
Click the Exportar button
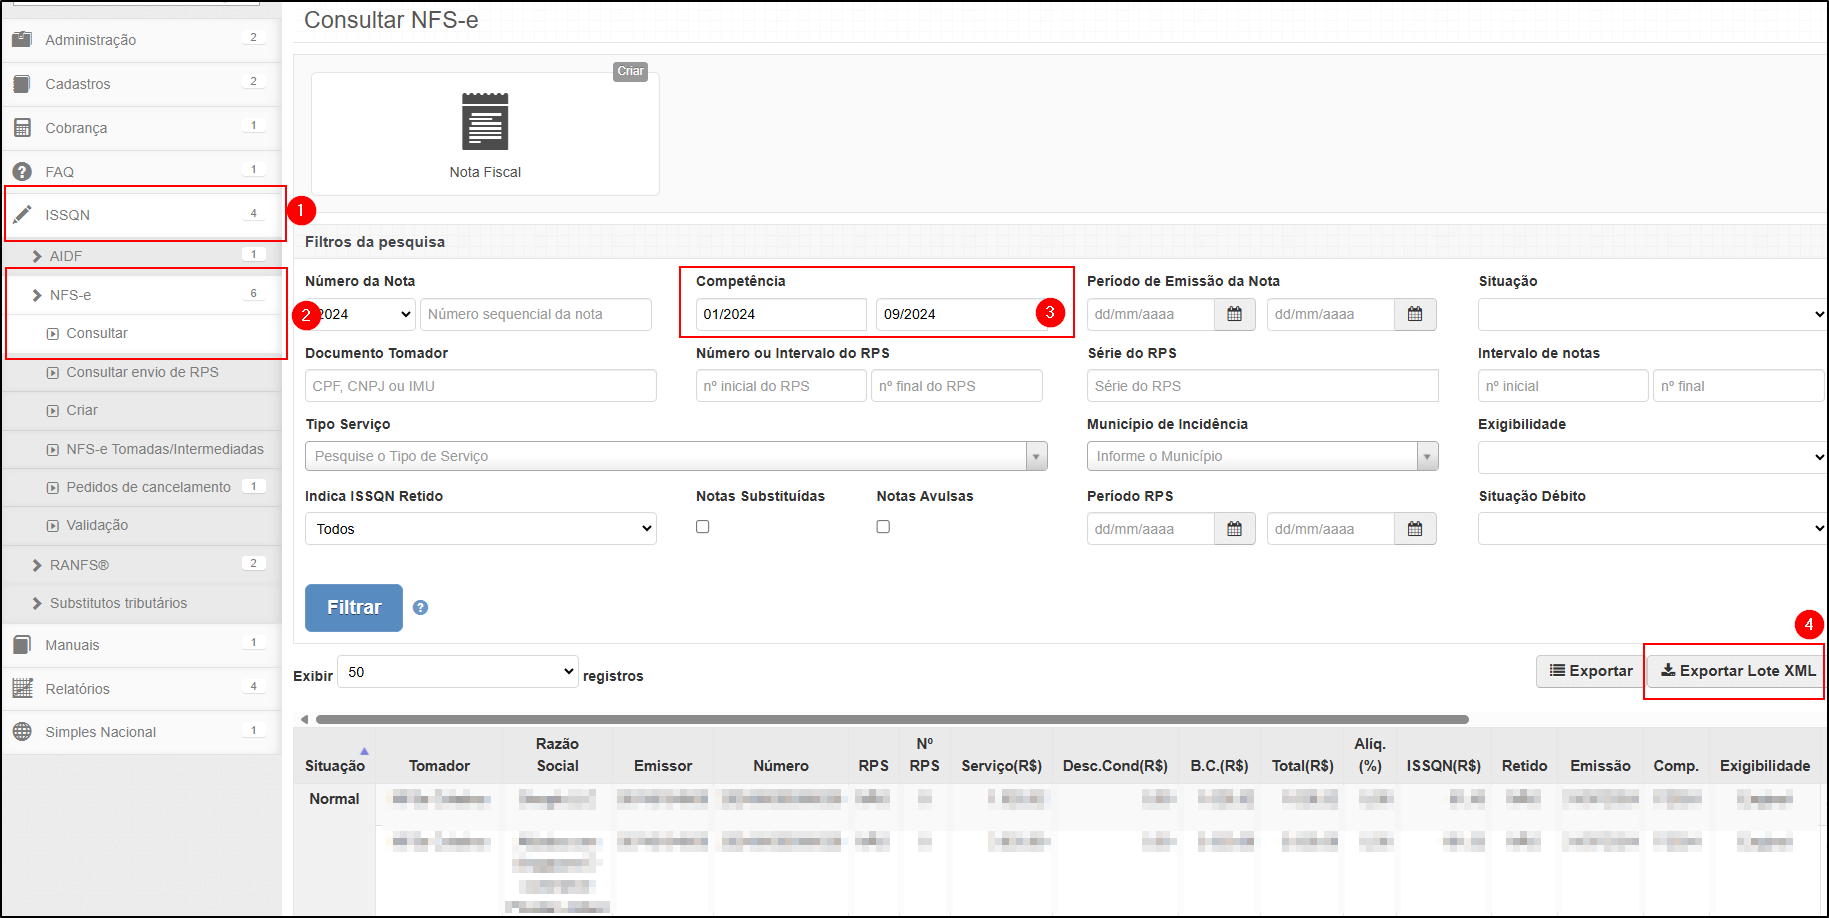coord(1591,671)
